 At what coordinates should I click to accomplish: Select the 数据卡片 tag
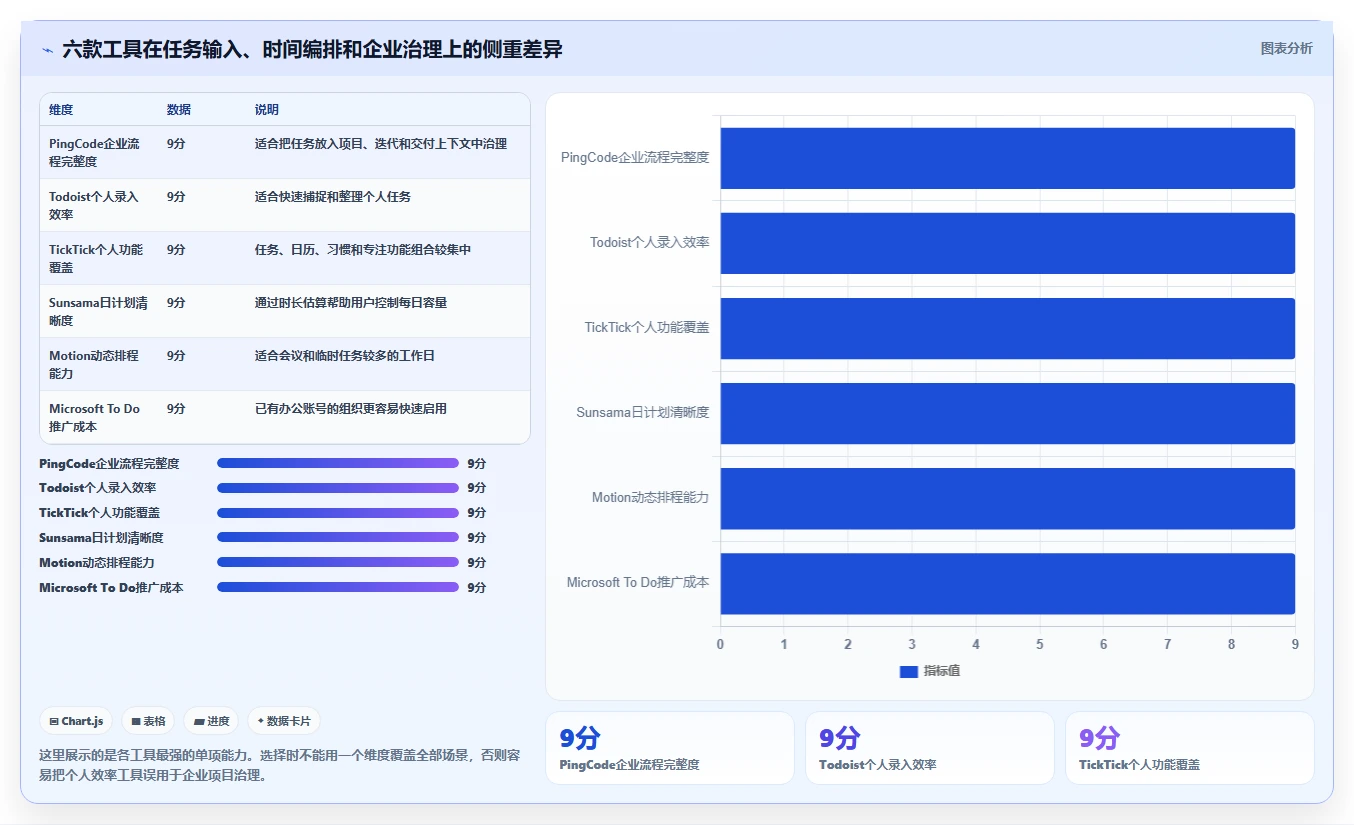pos(284,721)
